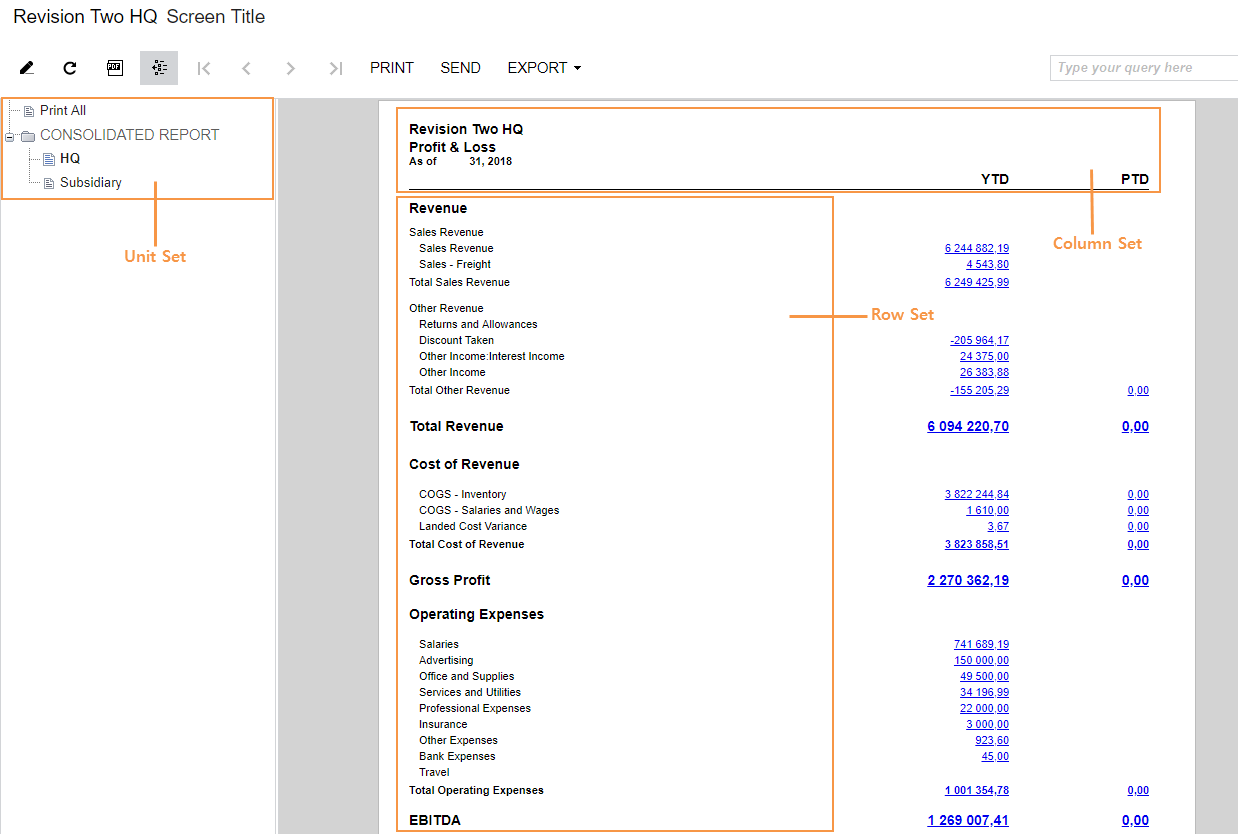Open COGS - Inventory PTD 0,00 link

pyautogui.click(x=1138, y=494)
